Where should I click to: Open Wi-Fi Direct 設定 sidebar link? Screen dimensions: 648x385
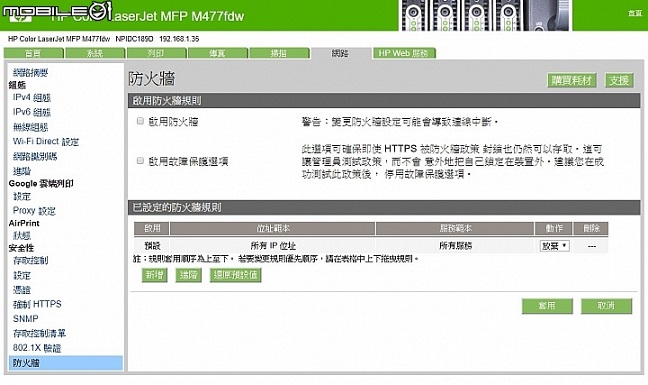click(46, 142)
